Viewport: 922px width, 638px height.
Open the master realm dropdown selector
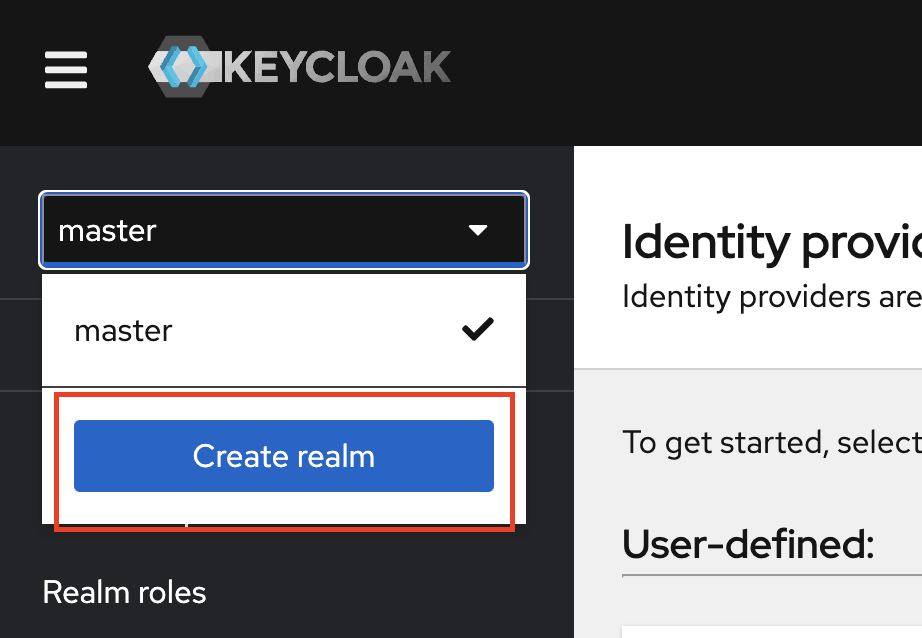point(283,230)
